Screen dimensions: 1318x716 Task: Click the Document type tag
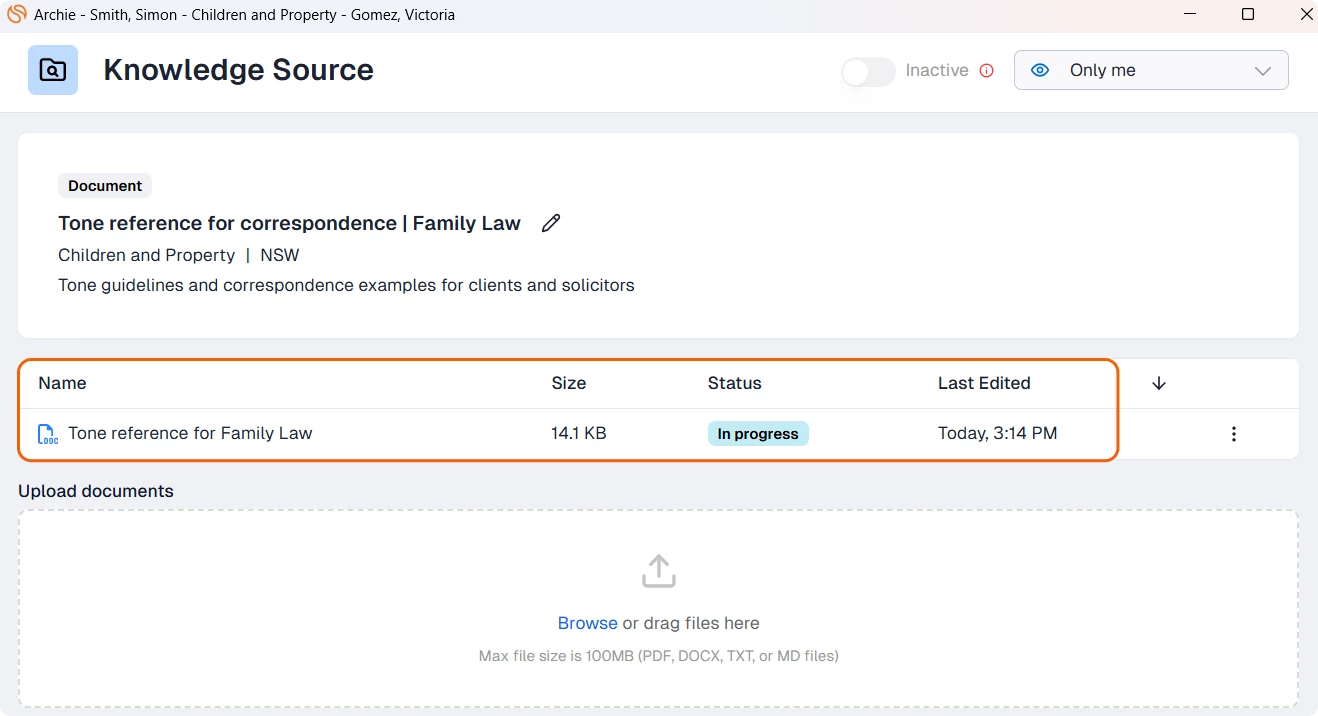105,186
